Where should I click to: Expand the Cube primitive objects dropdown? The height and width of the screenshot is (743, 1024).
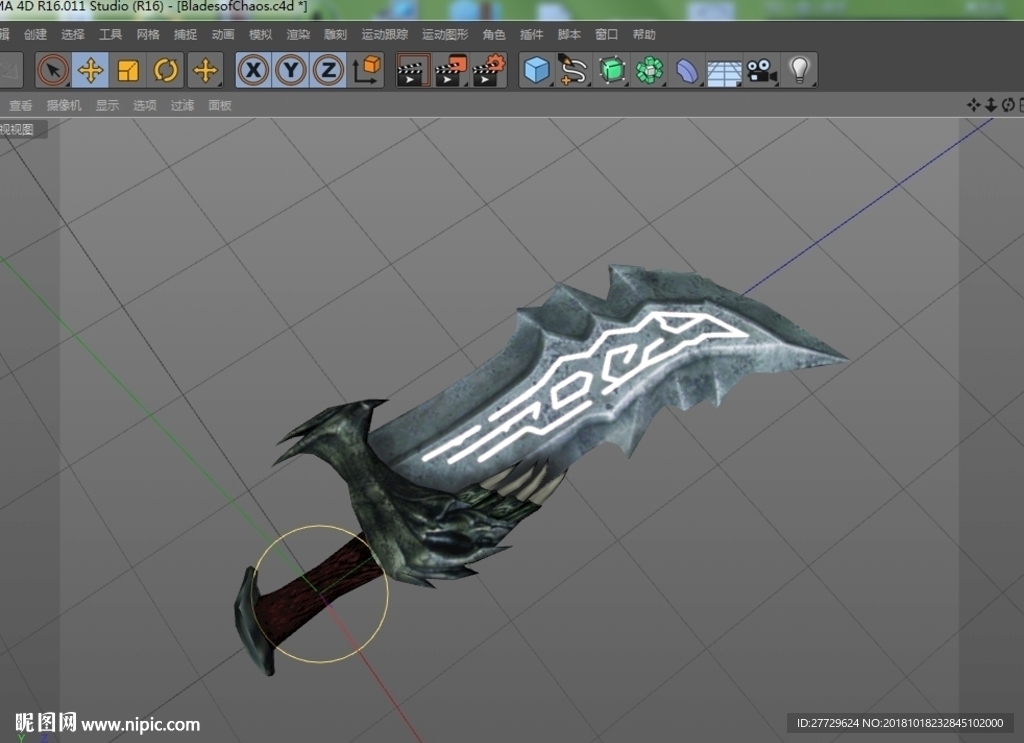[537, 71]
